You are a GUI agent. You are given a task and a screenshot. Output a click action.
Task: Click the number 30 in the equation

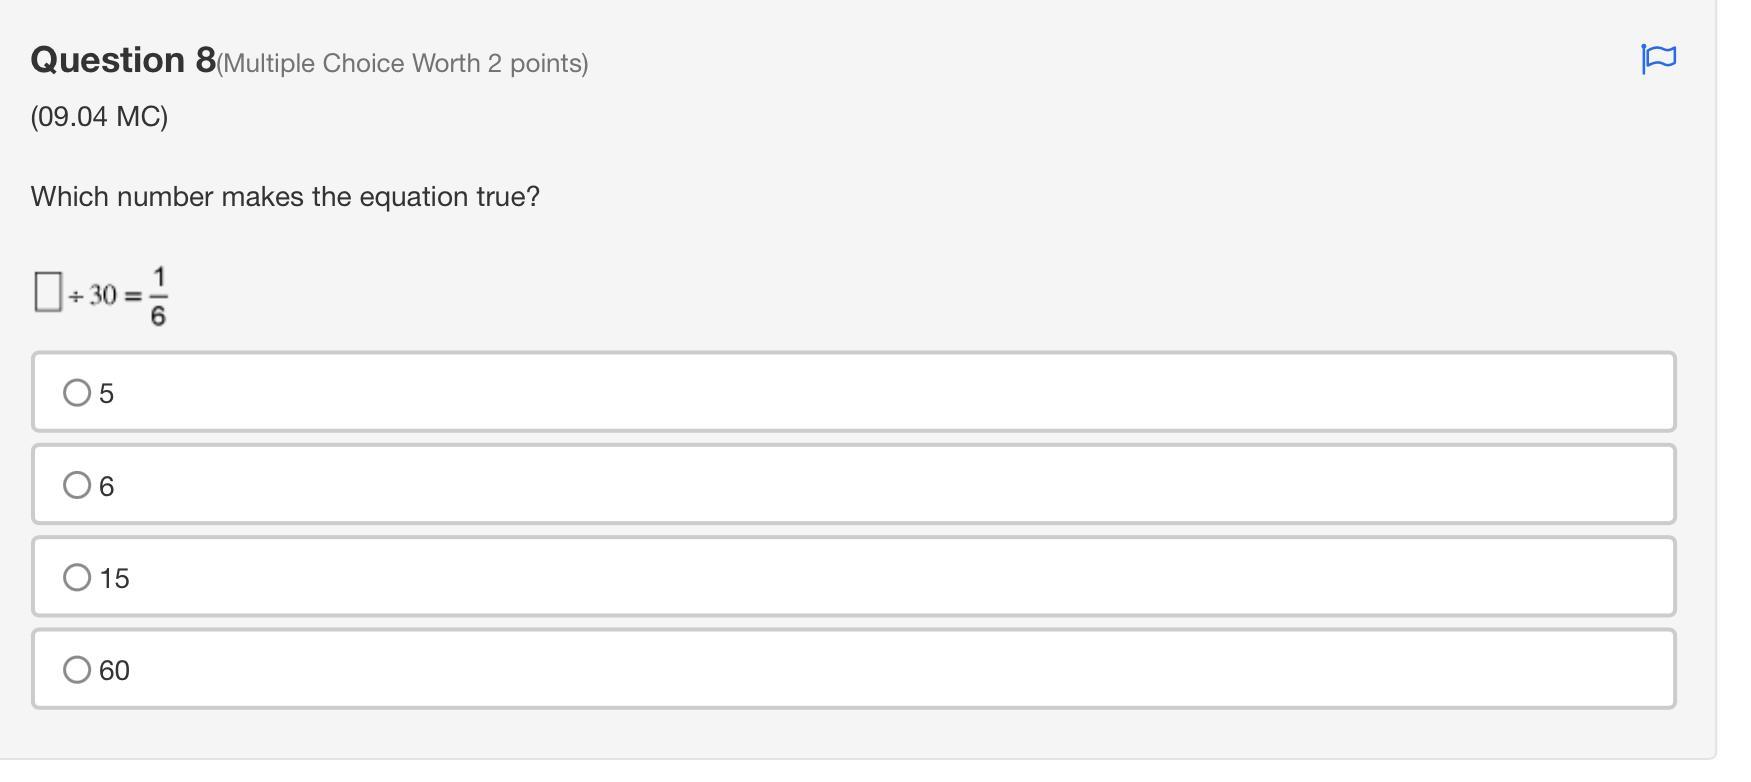point(103,295)
